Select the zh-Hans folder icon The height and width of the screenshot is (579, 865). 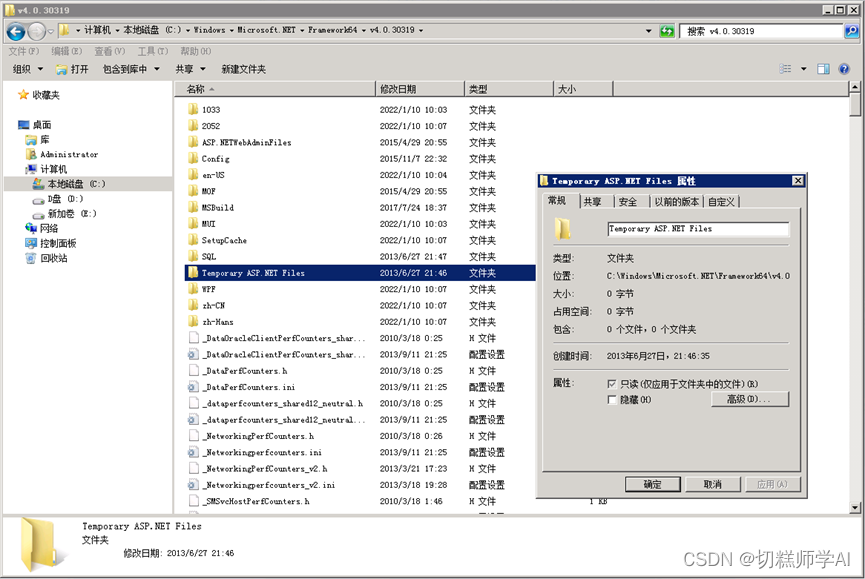pos(193,321)
